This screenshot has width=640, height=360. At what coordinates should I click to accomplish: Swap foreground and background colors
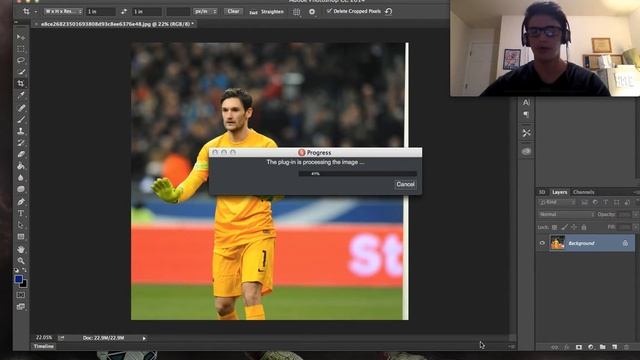(24, 270)
